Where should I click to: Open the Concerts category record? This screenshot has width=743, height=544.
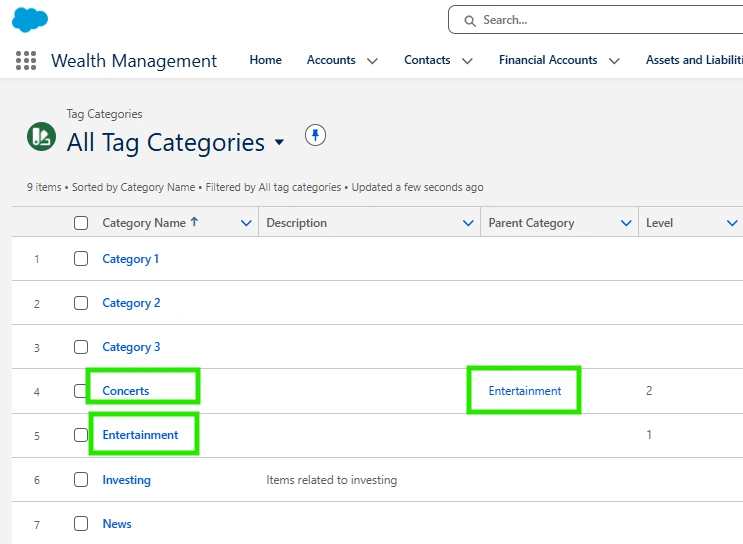click(126, 391)
